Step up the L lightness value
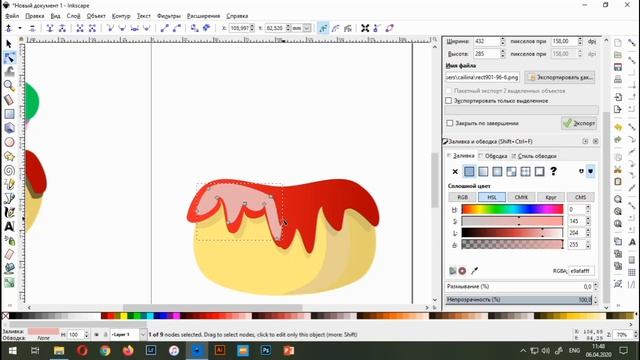Viewport: 640px width, 360px height. 588,231
